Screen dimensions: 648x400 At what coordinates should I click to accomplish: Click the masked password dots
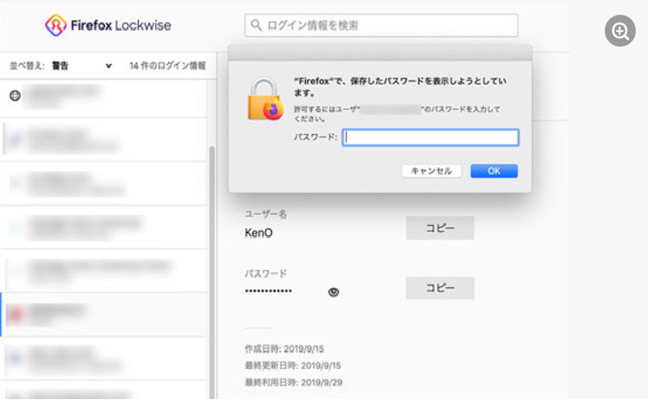268,291
